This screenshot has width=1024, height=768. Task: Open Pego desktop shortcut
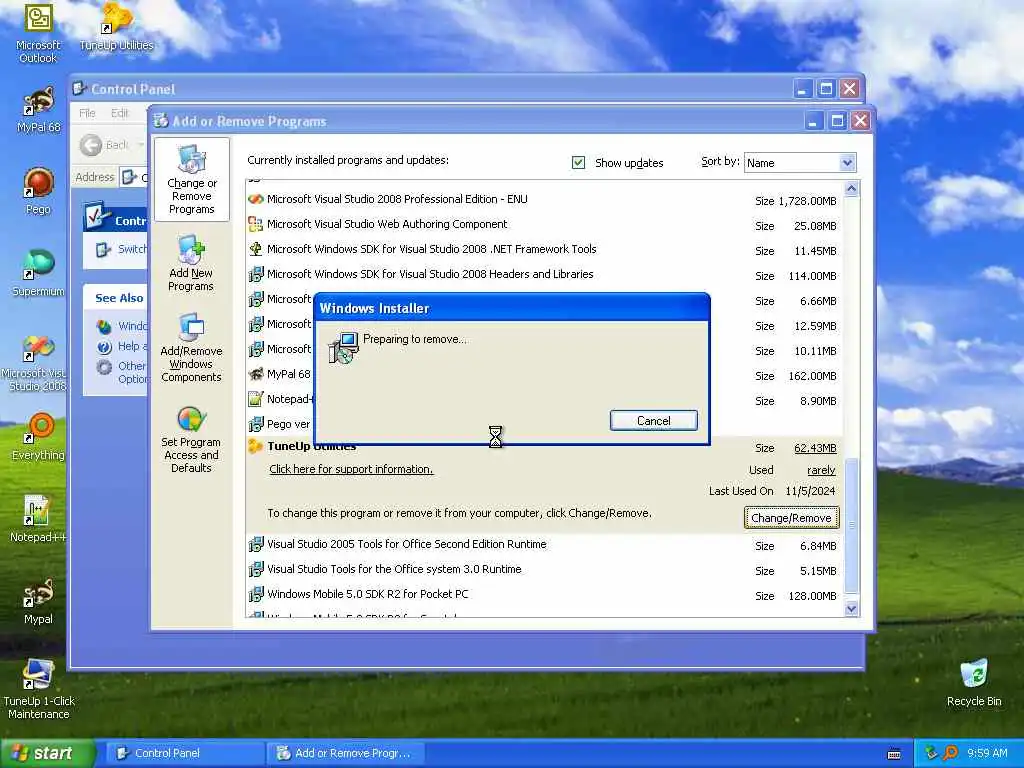click(38, 191)
